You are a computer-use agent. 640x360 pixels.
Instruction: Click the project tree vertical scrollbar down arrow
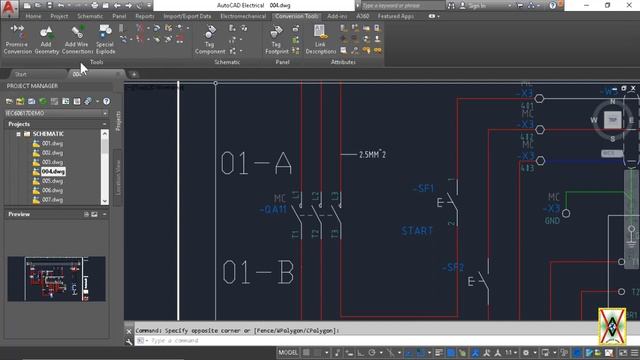pyautogui.click(x=104, y=201)
